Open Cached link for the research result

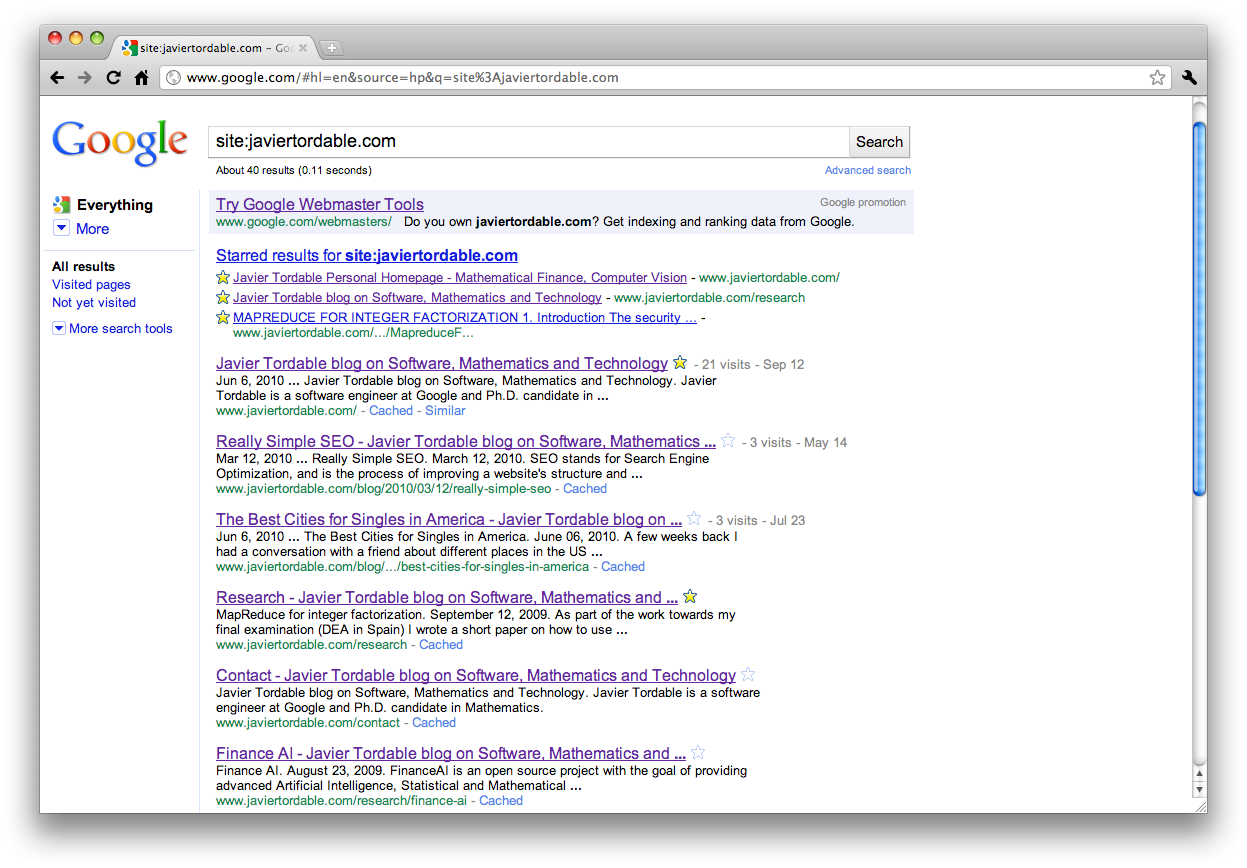click(x=441, y=645)
